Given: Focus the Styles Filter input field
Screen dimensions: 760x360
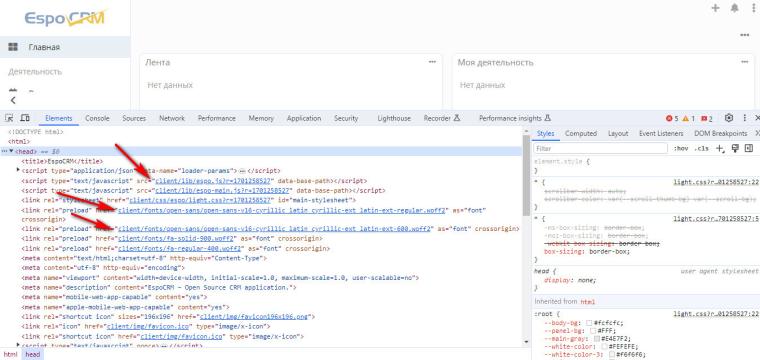Looking at the screenshot, I should [600, 148].
